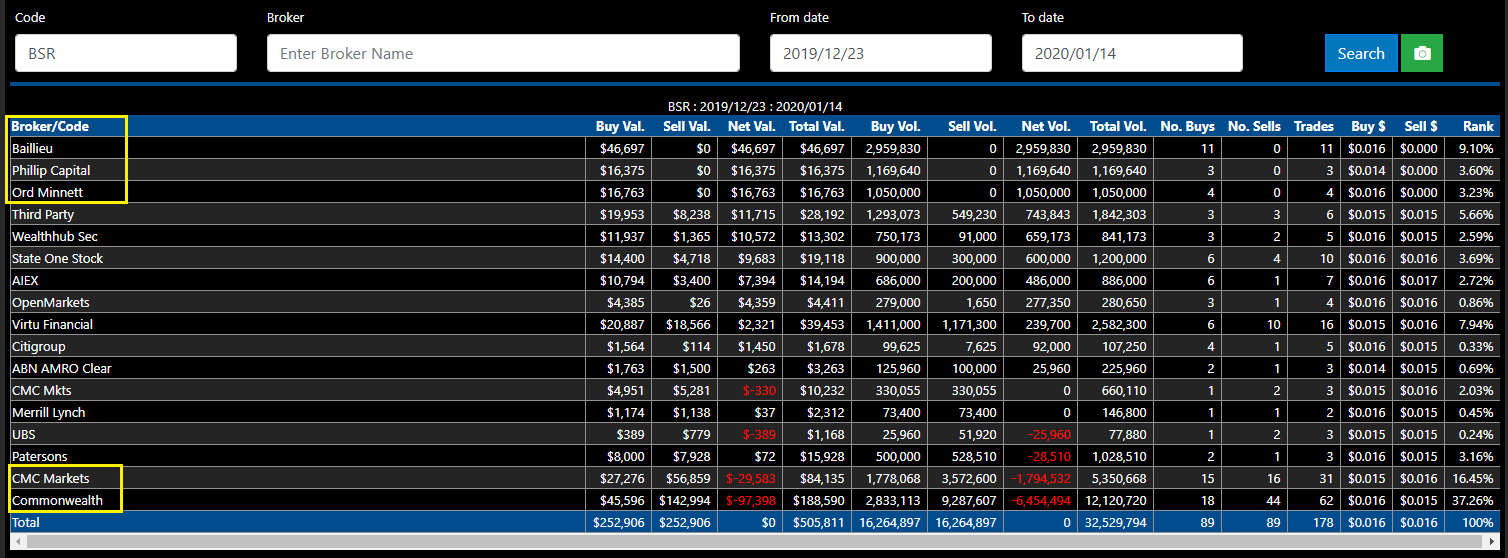
Task: Click Third Party rank 5.66%
Action: coord(1478,214)
